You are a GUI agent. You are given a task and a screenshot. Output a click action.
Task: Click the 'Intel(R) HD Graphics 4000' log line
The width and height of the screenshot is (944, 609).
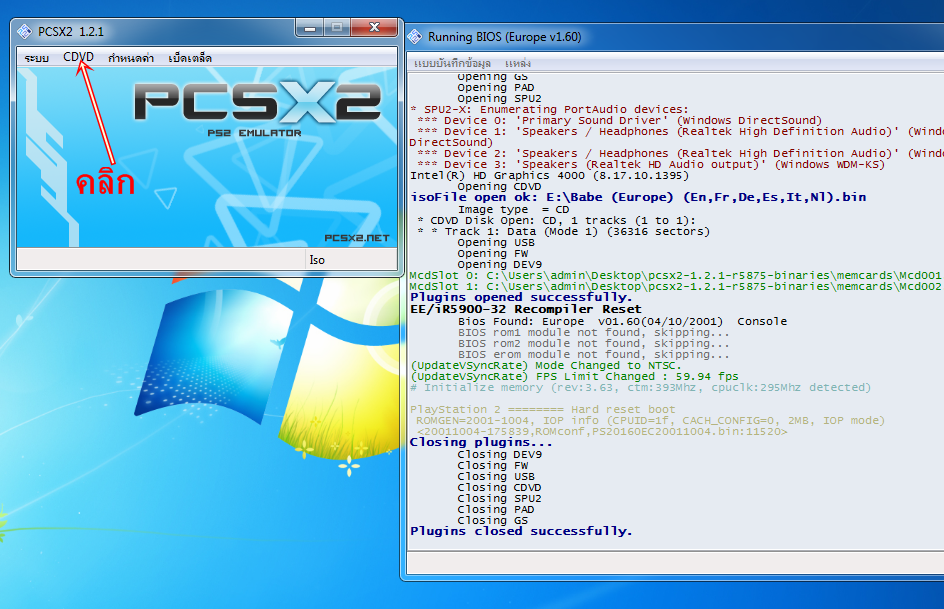pyautogui.click(x=549, y=176)
